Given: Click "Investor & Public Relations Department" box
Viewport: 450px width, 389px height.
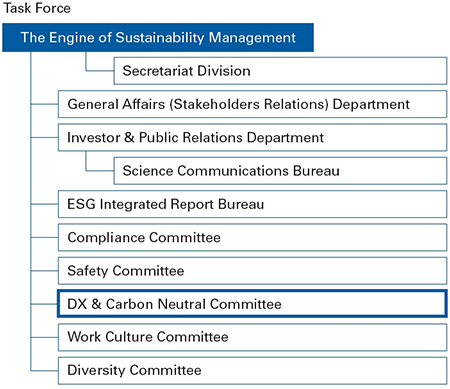Looking at the screenshot, I should [x=253, y=137].
